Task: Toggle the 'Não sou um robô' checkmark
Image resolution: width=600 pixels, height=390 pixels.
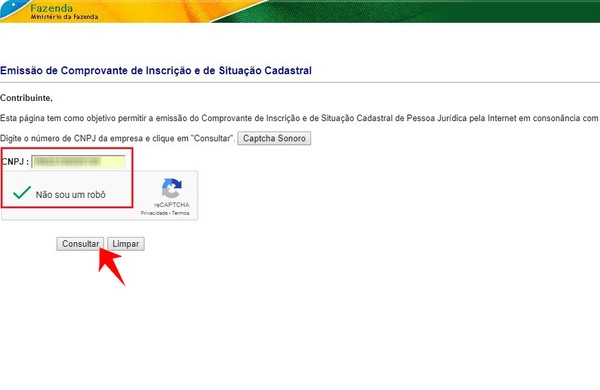Action: (x=22, y=193)
